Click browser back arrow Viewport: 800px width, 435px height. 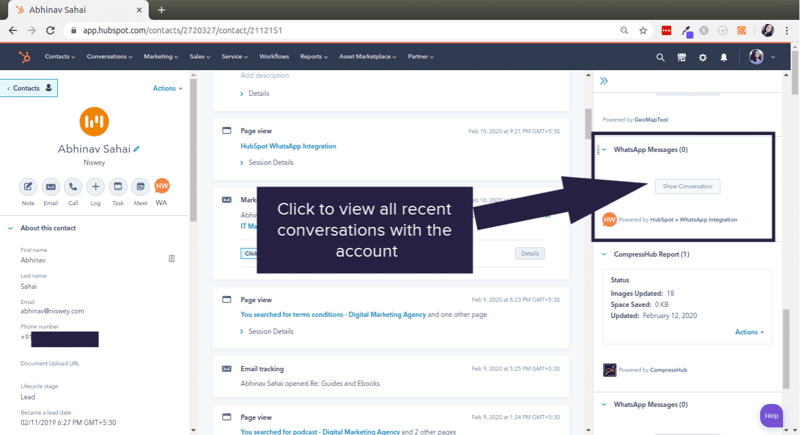(x=13, y=31)
